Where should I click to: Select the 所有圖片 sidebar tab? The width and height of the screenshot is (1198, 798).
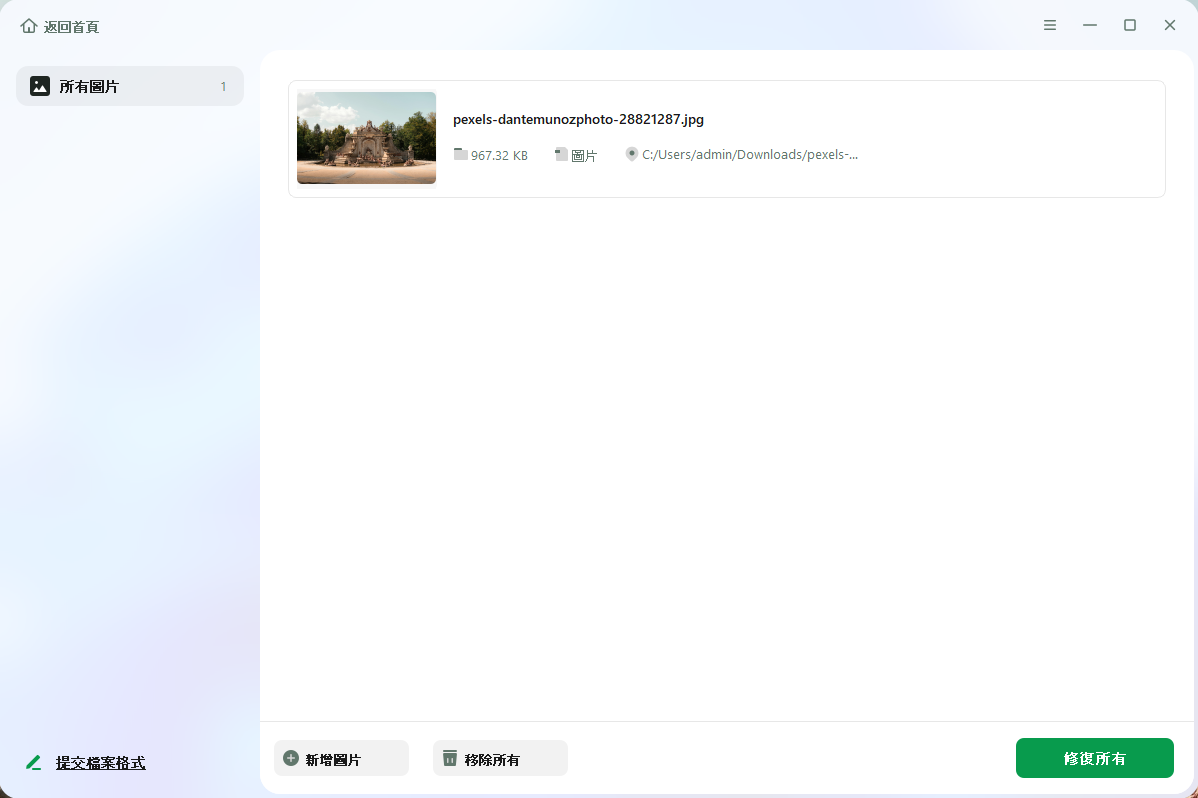(x=130, y=86)
